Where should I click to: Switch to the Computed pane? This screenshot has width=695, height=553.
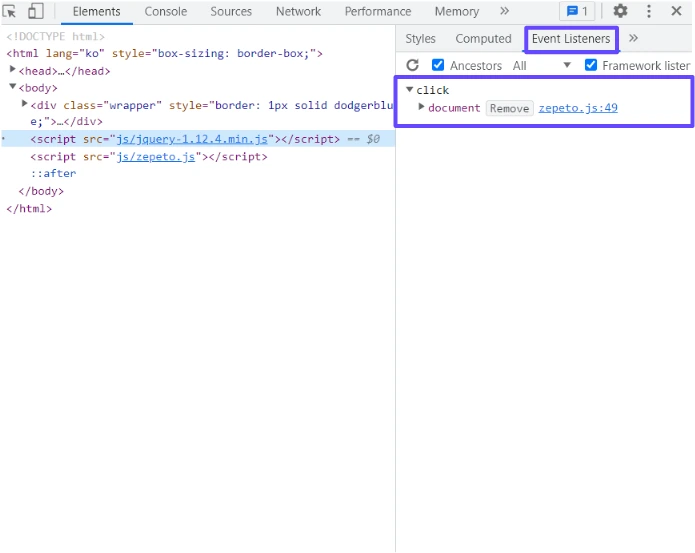point(483,39)
